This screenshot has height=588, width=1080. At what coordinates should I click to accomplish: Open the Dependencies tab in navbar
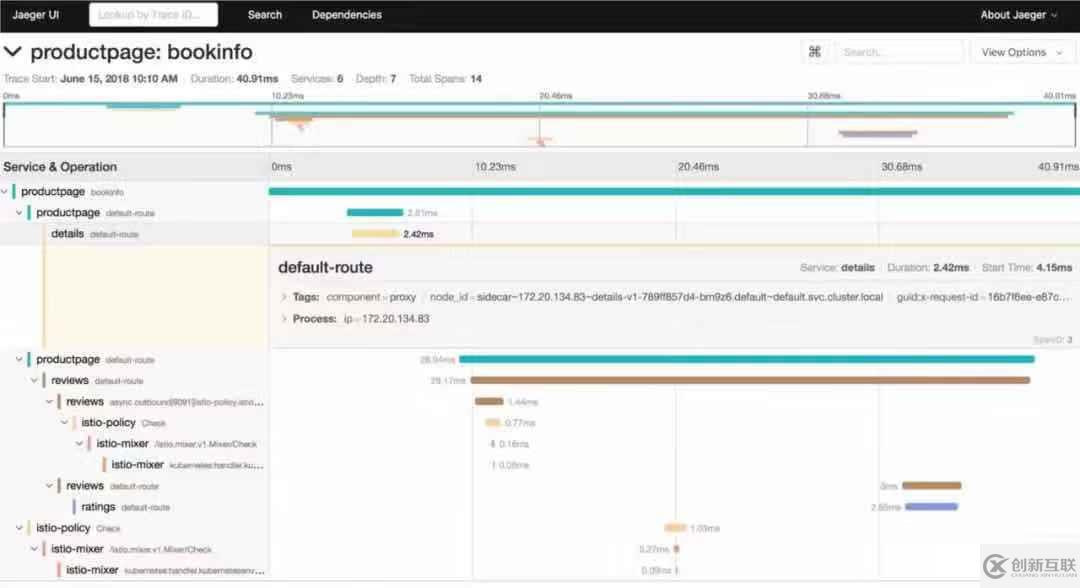pos(346,14)
